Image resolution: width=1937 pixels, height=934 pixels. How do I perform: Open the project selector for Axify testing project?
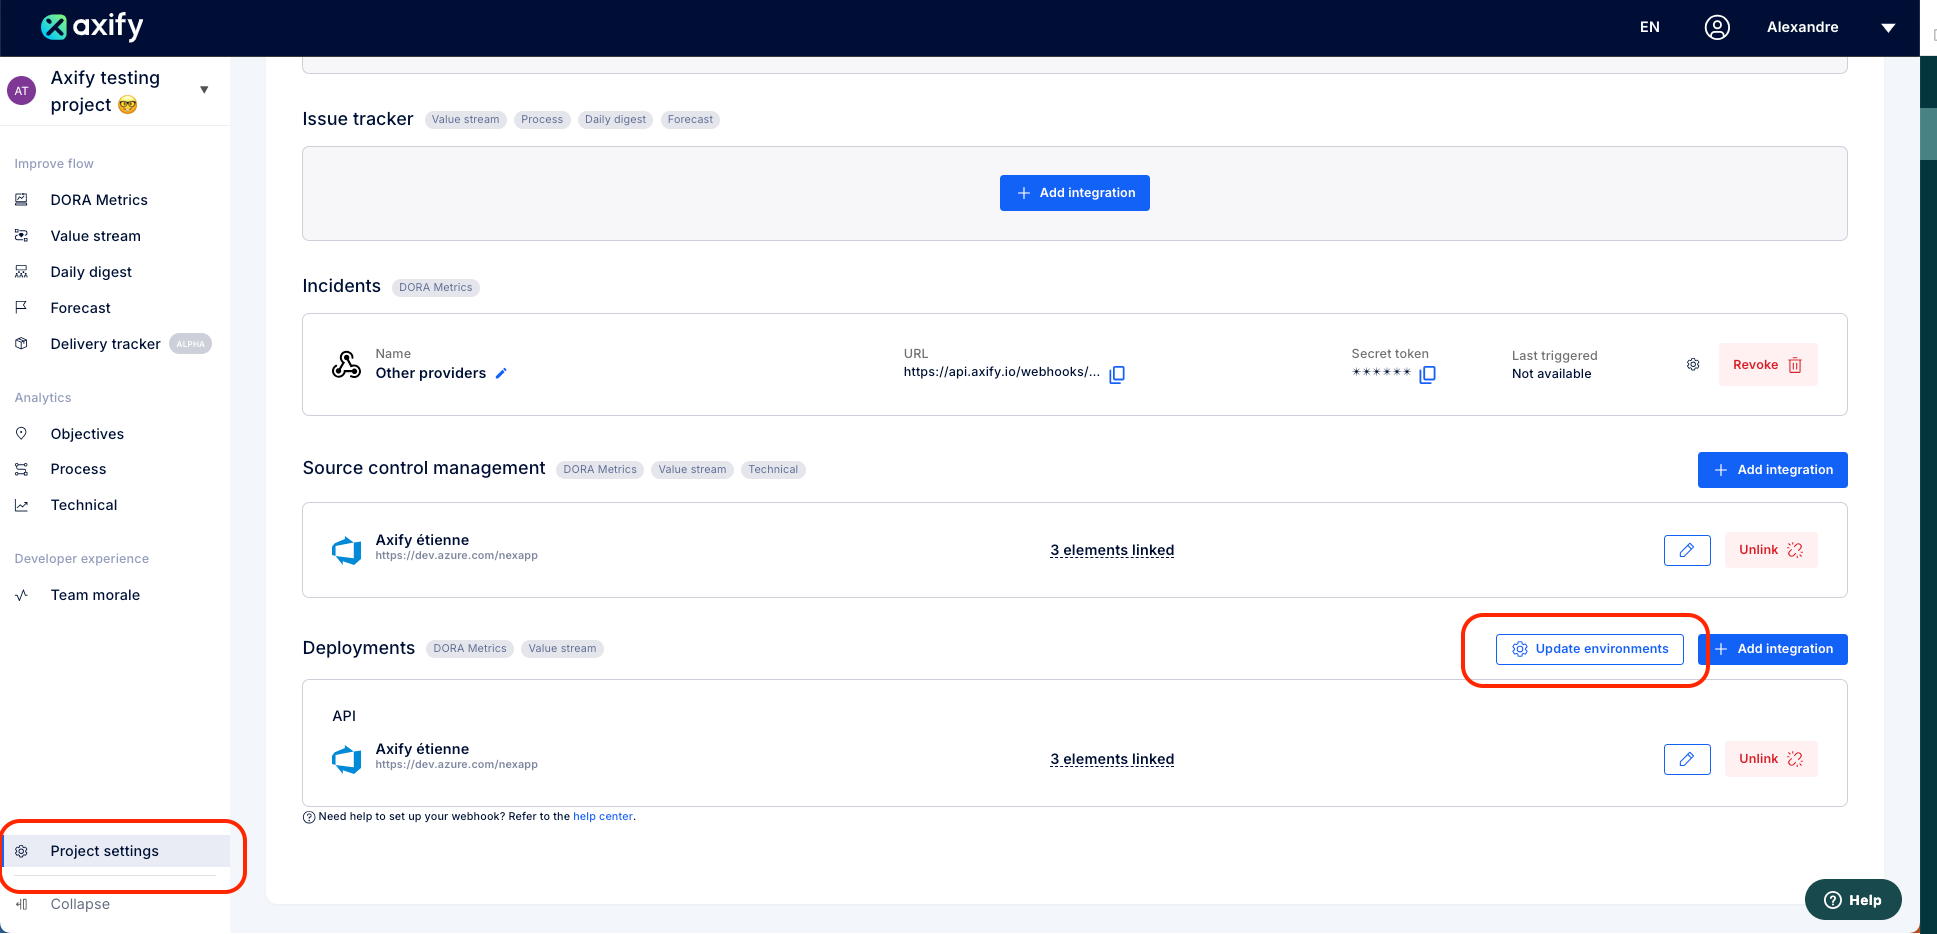[x=204, y=89]
